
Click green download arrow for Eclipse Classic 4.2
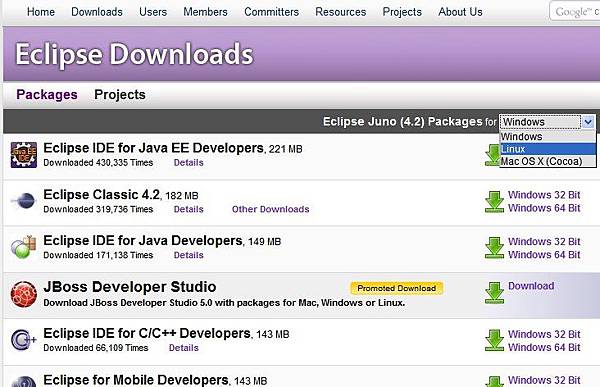pyautogui.click(x=494, y=202)
